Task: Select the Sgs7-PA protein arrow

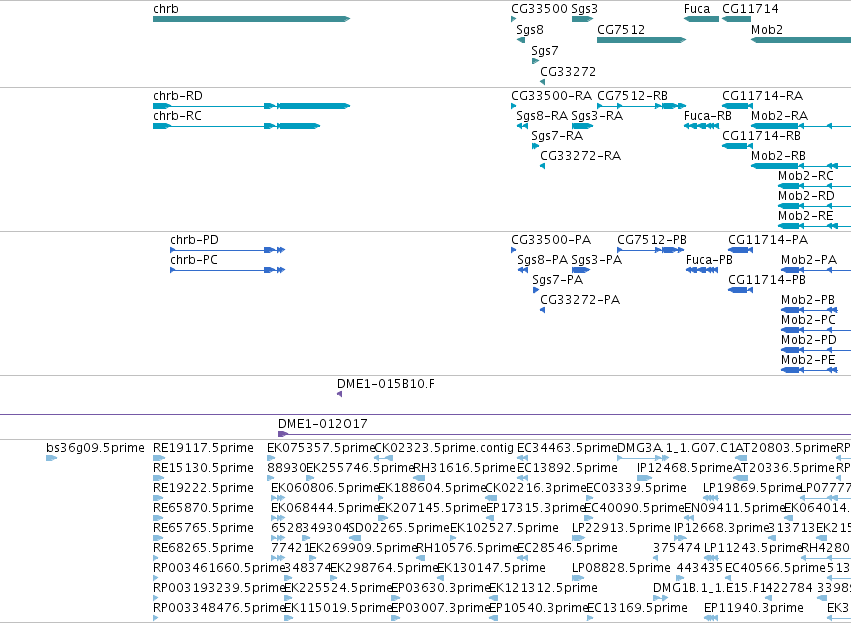Action: point(536,290)
